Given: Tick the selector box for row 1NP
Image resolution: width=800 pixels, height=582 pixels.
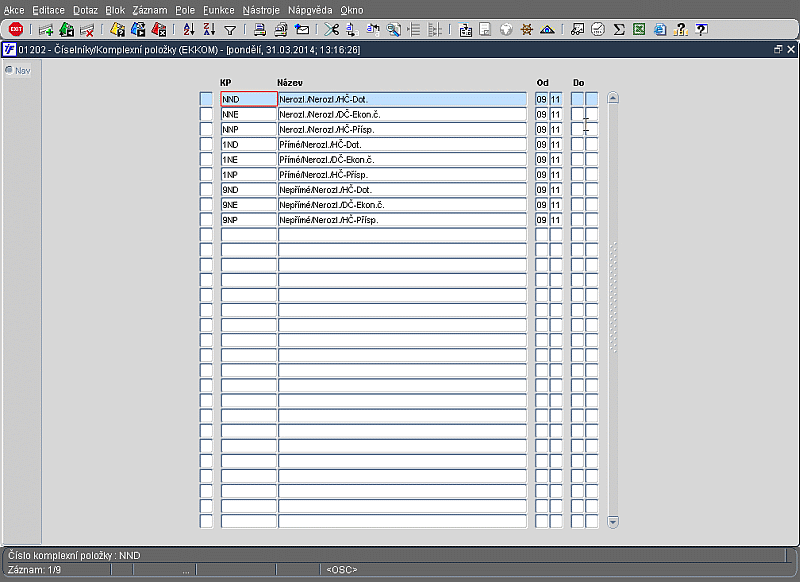Looking at the screenshot, I should tap(206, 174).
